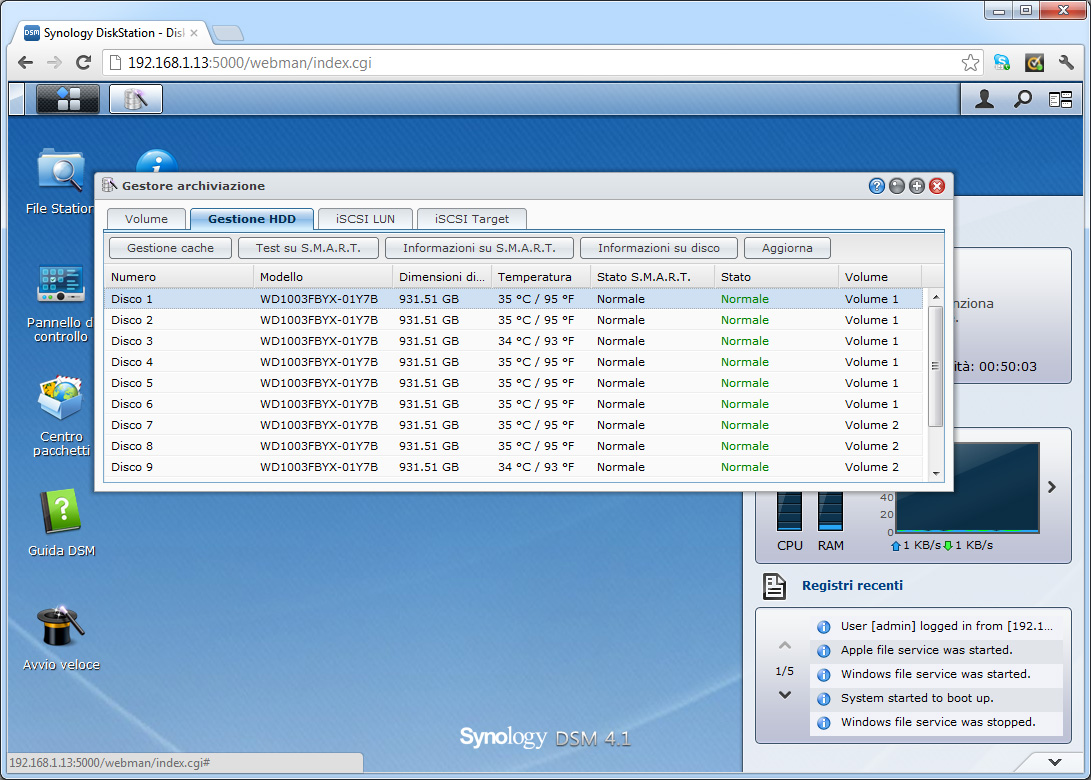Viewport: 1091px width, 780px height.
Task: Go to next log page with down chevron
Action: click(785, 694)
